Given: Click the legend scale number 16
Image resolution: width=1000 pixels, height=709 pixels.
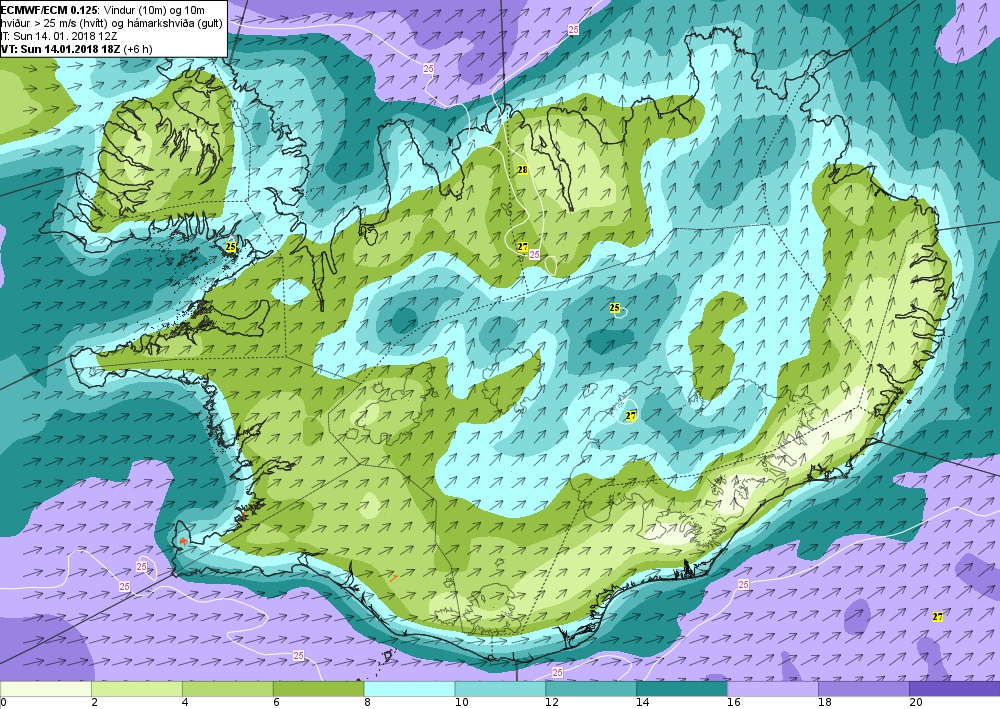Looking at the screenshot, I should [x=733, y=703].
